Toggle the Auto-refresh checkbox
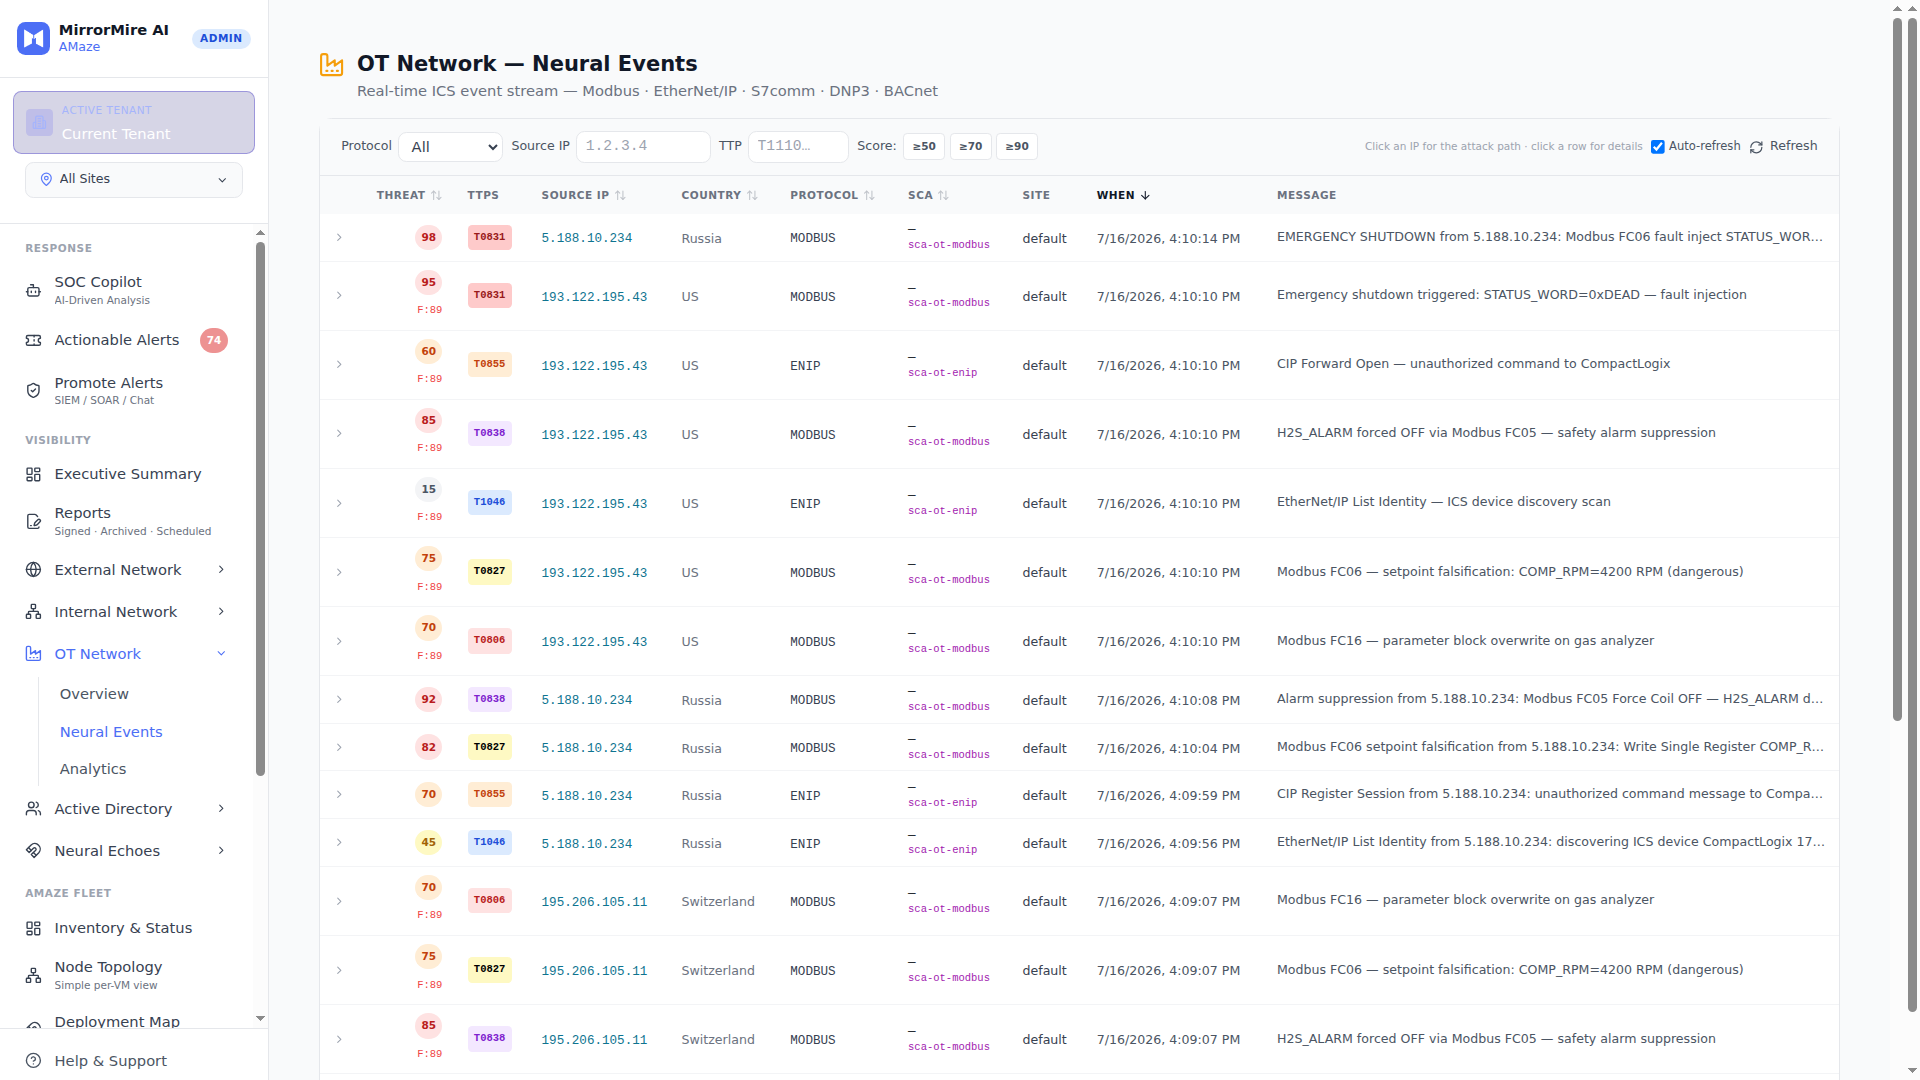Screen dimensions: 1920x1080 (x=1657, y=147)
